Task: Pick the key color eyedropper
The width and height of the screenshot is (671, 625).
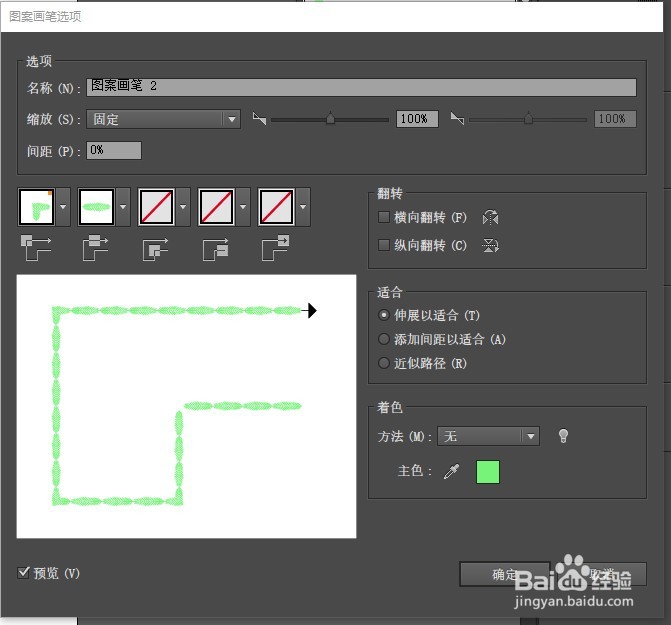Action: (451, 471)
